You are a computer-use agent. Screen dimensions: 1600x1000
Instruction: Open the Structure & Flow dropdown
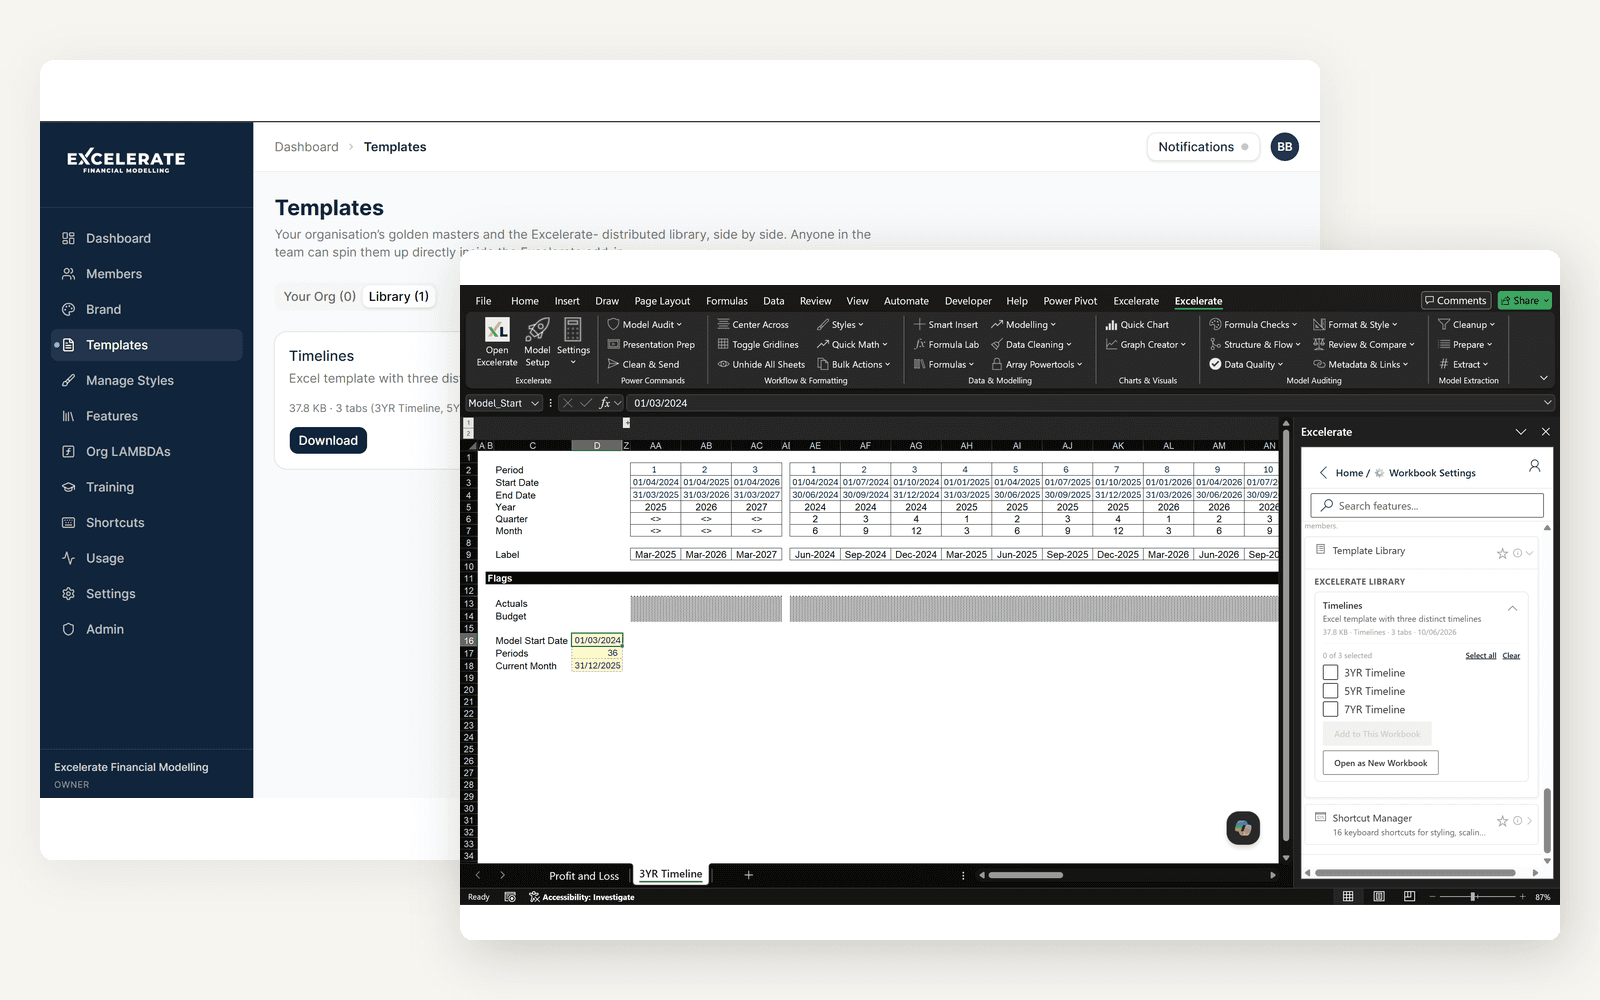(1255, 345)
